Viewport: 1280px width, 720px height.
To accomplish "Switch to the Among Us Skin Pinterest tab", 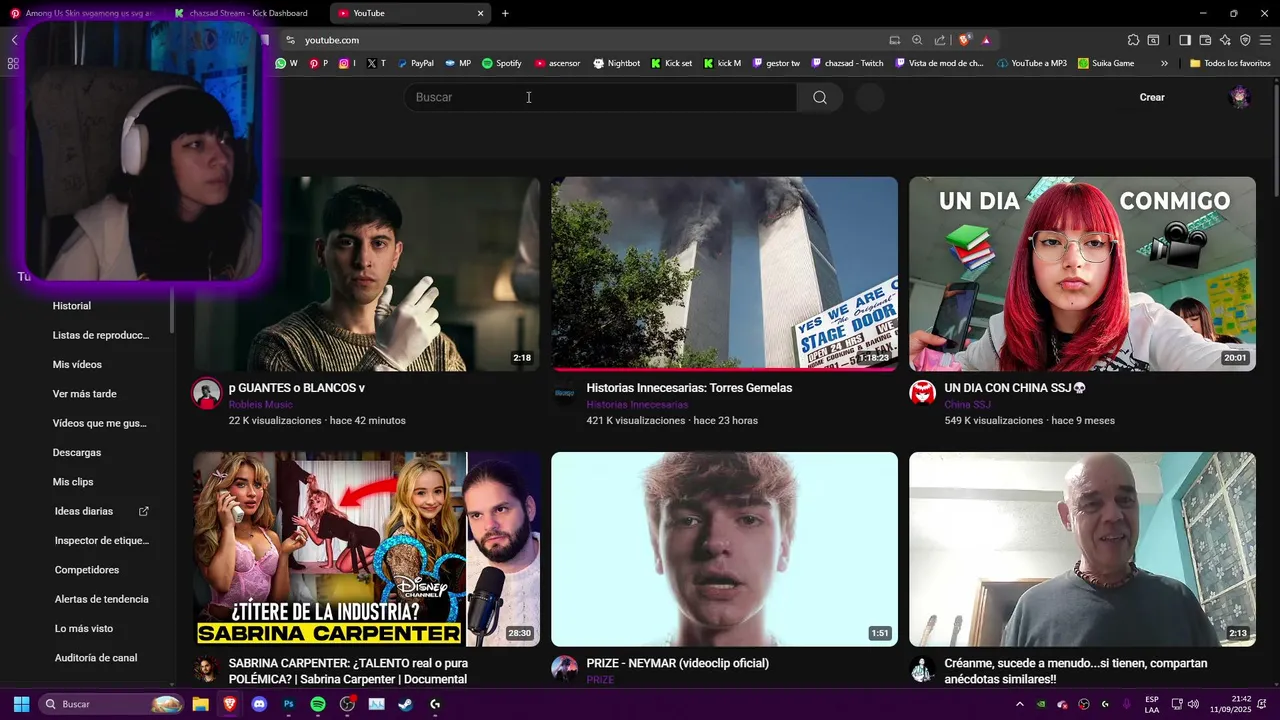I will pos(82,13).
